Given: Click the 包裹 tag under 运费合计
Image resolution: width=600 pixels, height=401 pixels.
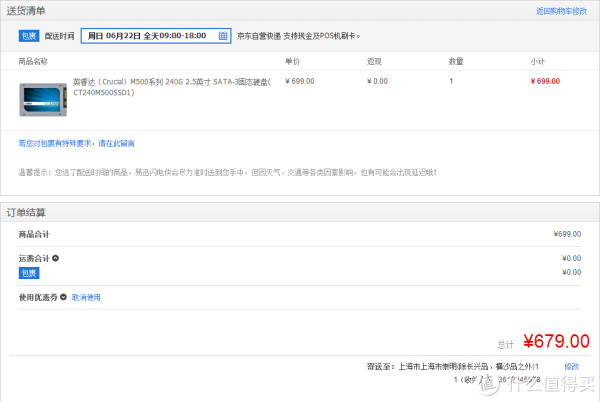Looking at the screenshot, I should click(29, 273).
